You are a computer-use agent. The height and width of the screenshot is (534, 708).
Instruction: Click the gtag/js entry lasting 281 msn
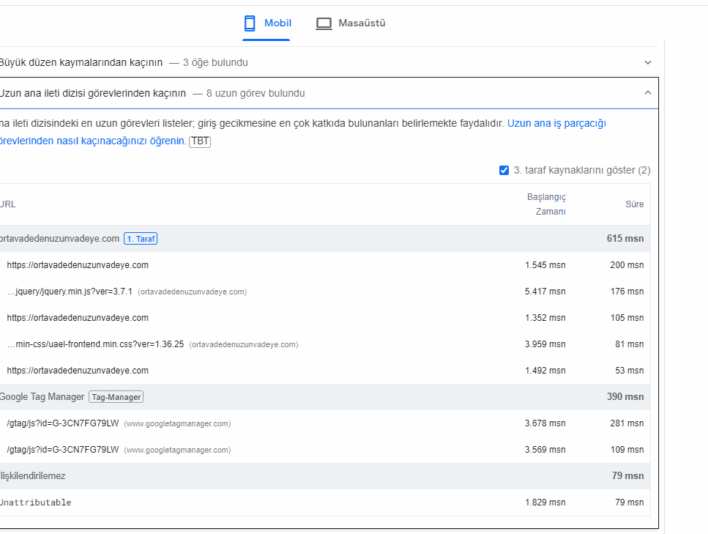(62, 423)
